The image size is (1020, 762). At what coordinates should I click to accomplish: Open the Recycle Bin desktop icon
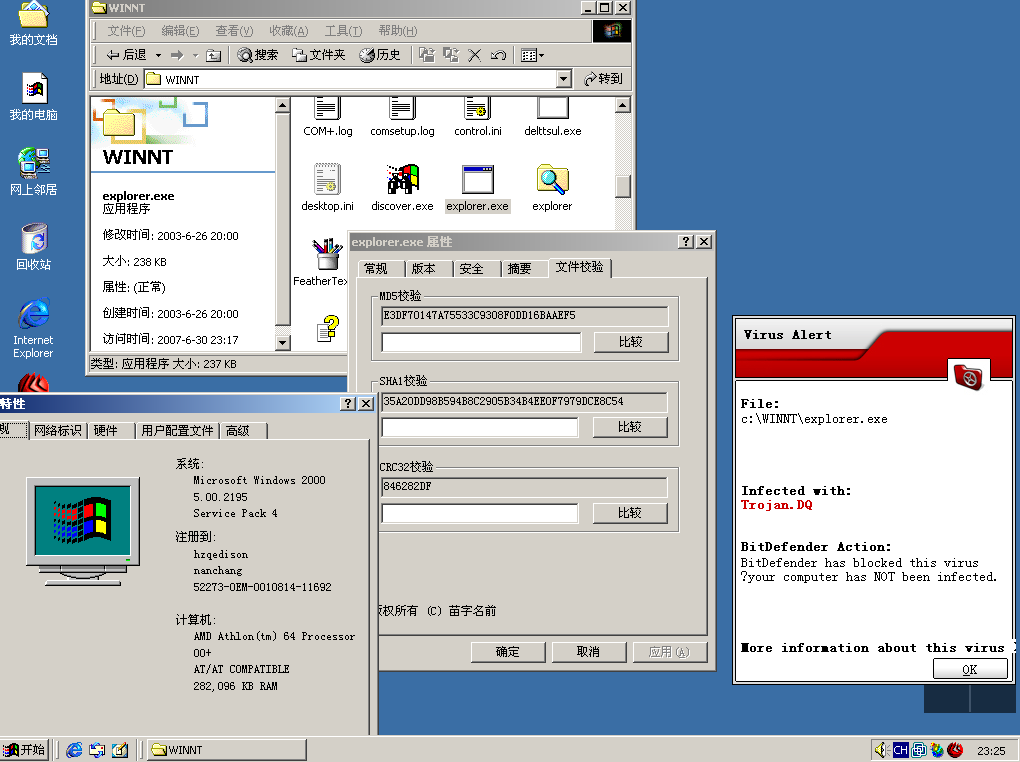point(33,247)
